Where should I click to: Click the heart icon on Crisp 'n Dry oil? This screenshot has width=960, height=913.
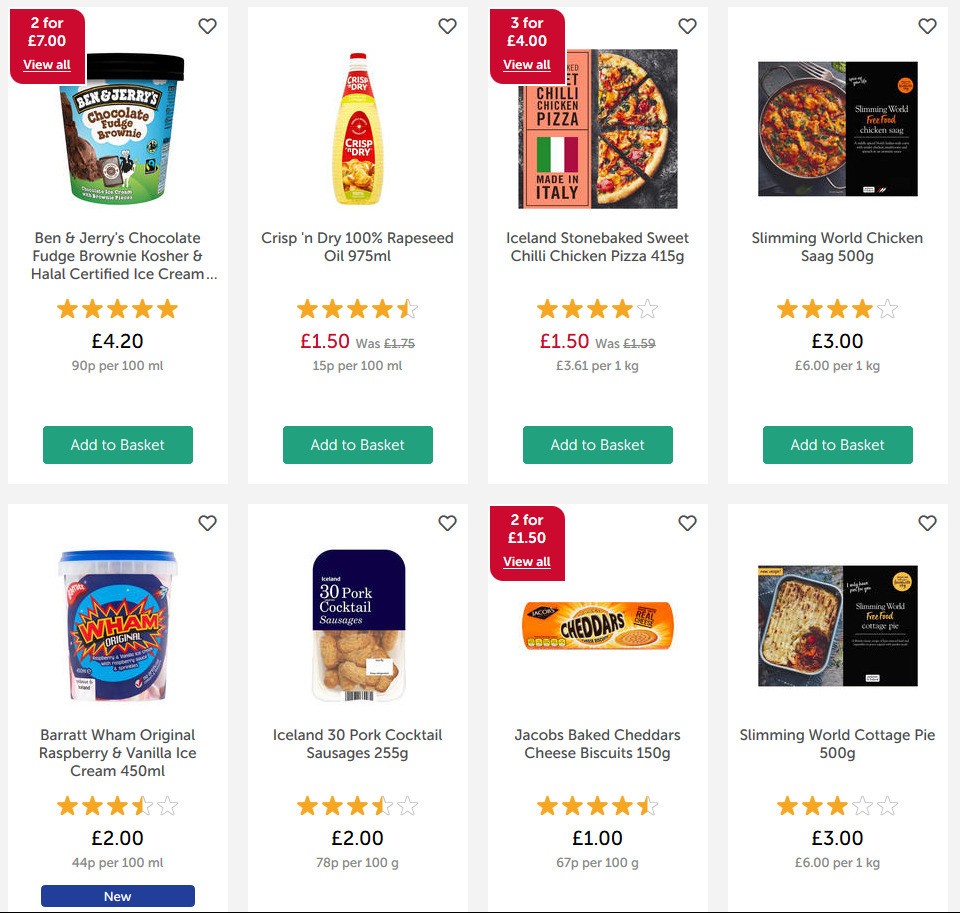click(x=448, y=27)
